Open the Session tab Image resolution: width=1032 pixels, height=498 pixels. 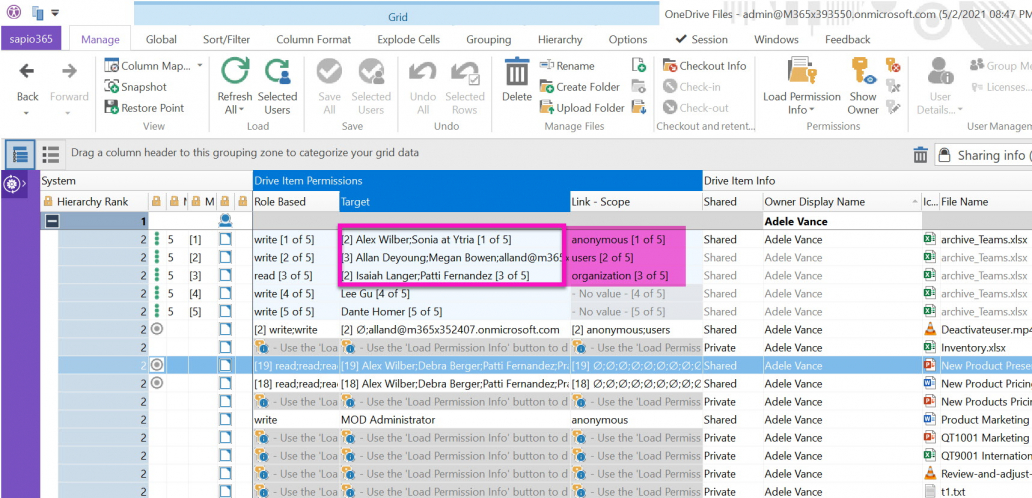(701, 39)
